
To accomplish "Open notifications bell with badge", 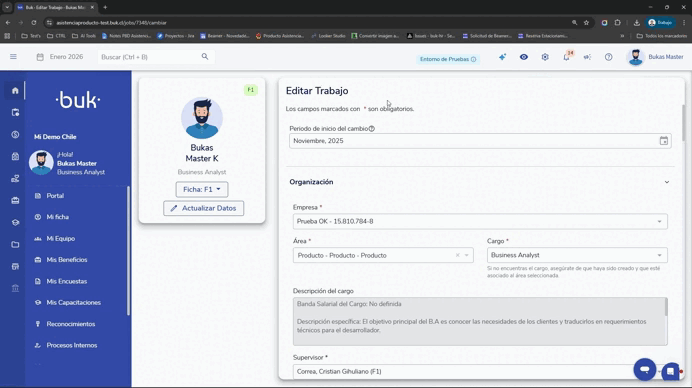I will pos(567,56).
